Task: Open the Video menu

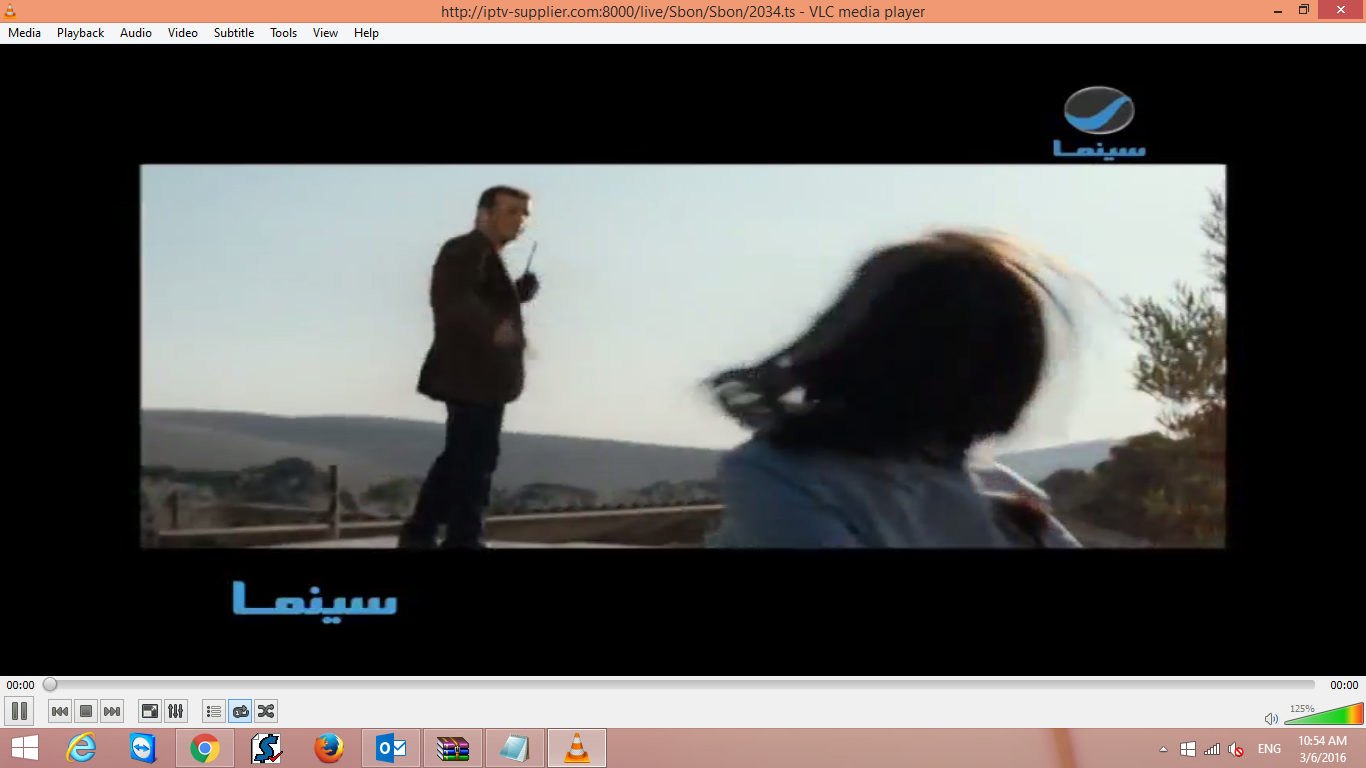Action: 183,33
